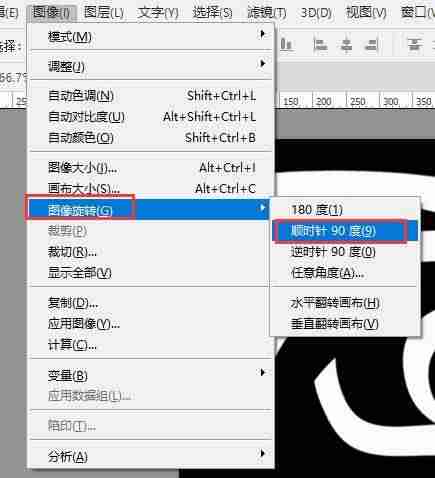The height and width of the screenshot is (478, 435).
Task: Open 画布大小(S)... dialog
Action: 151,188
